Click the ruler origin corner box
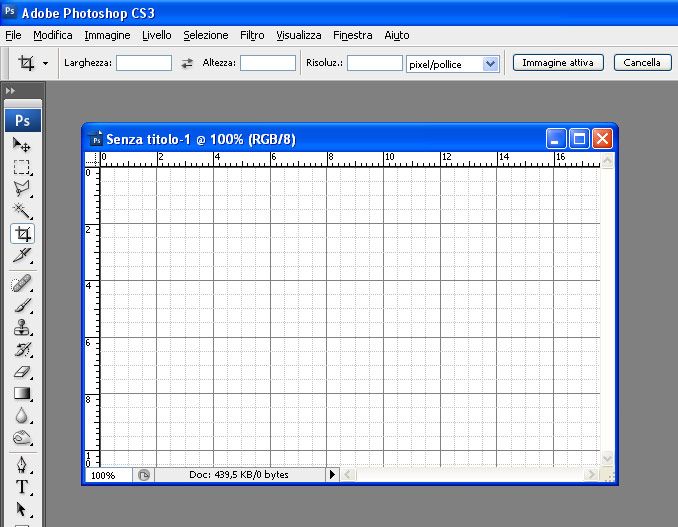The width and height of the screenshot is (678, 527). click(92, 160)
